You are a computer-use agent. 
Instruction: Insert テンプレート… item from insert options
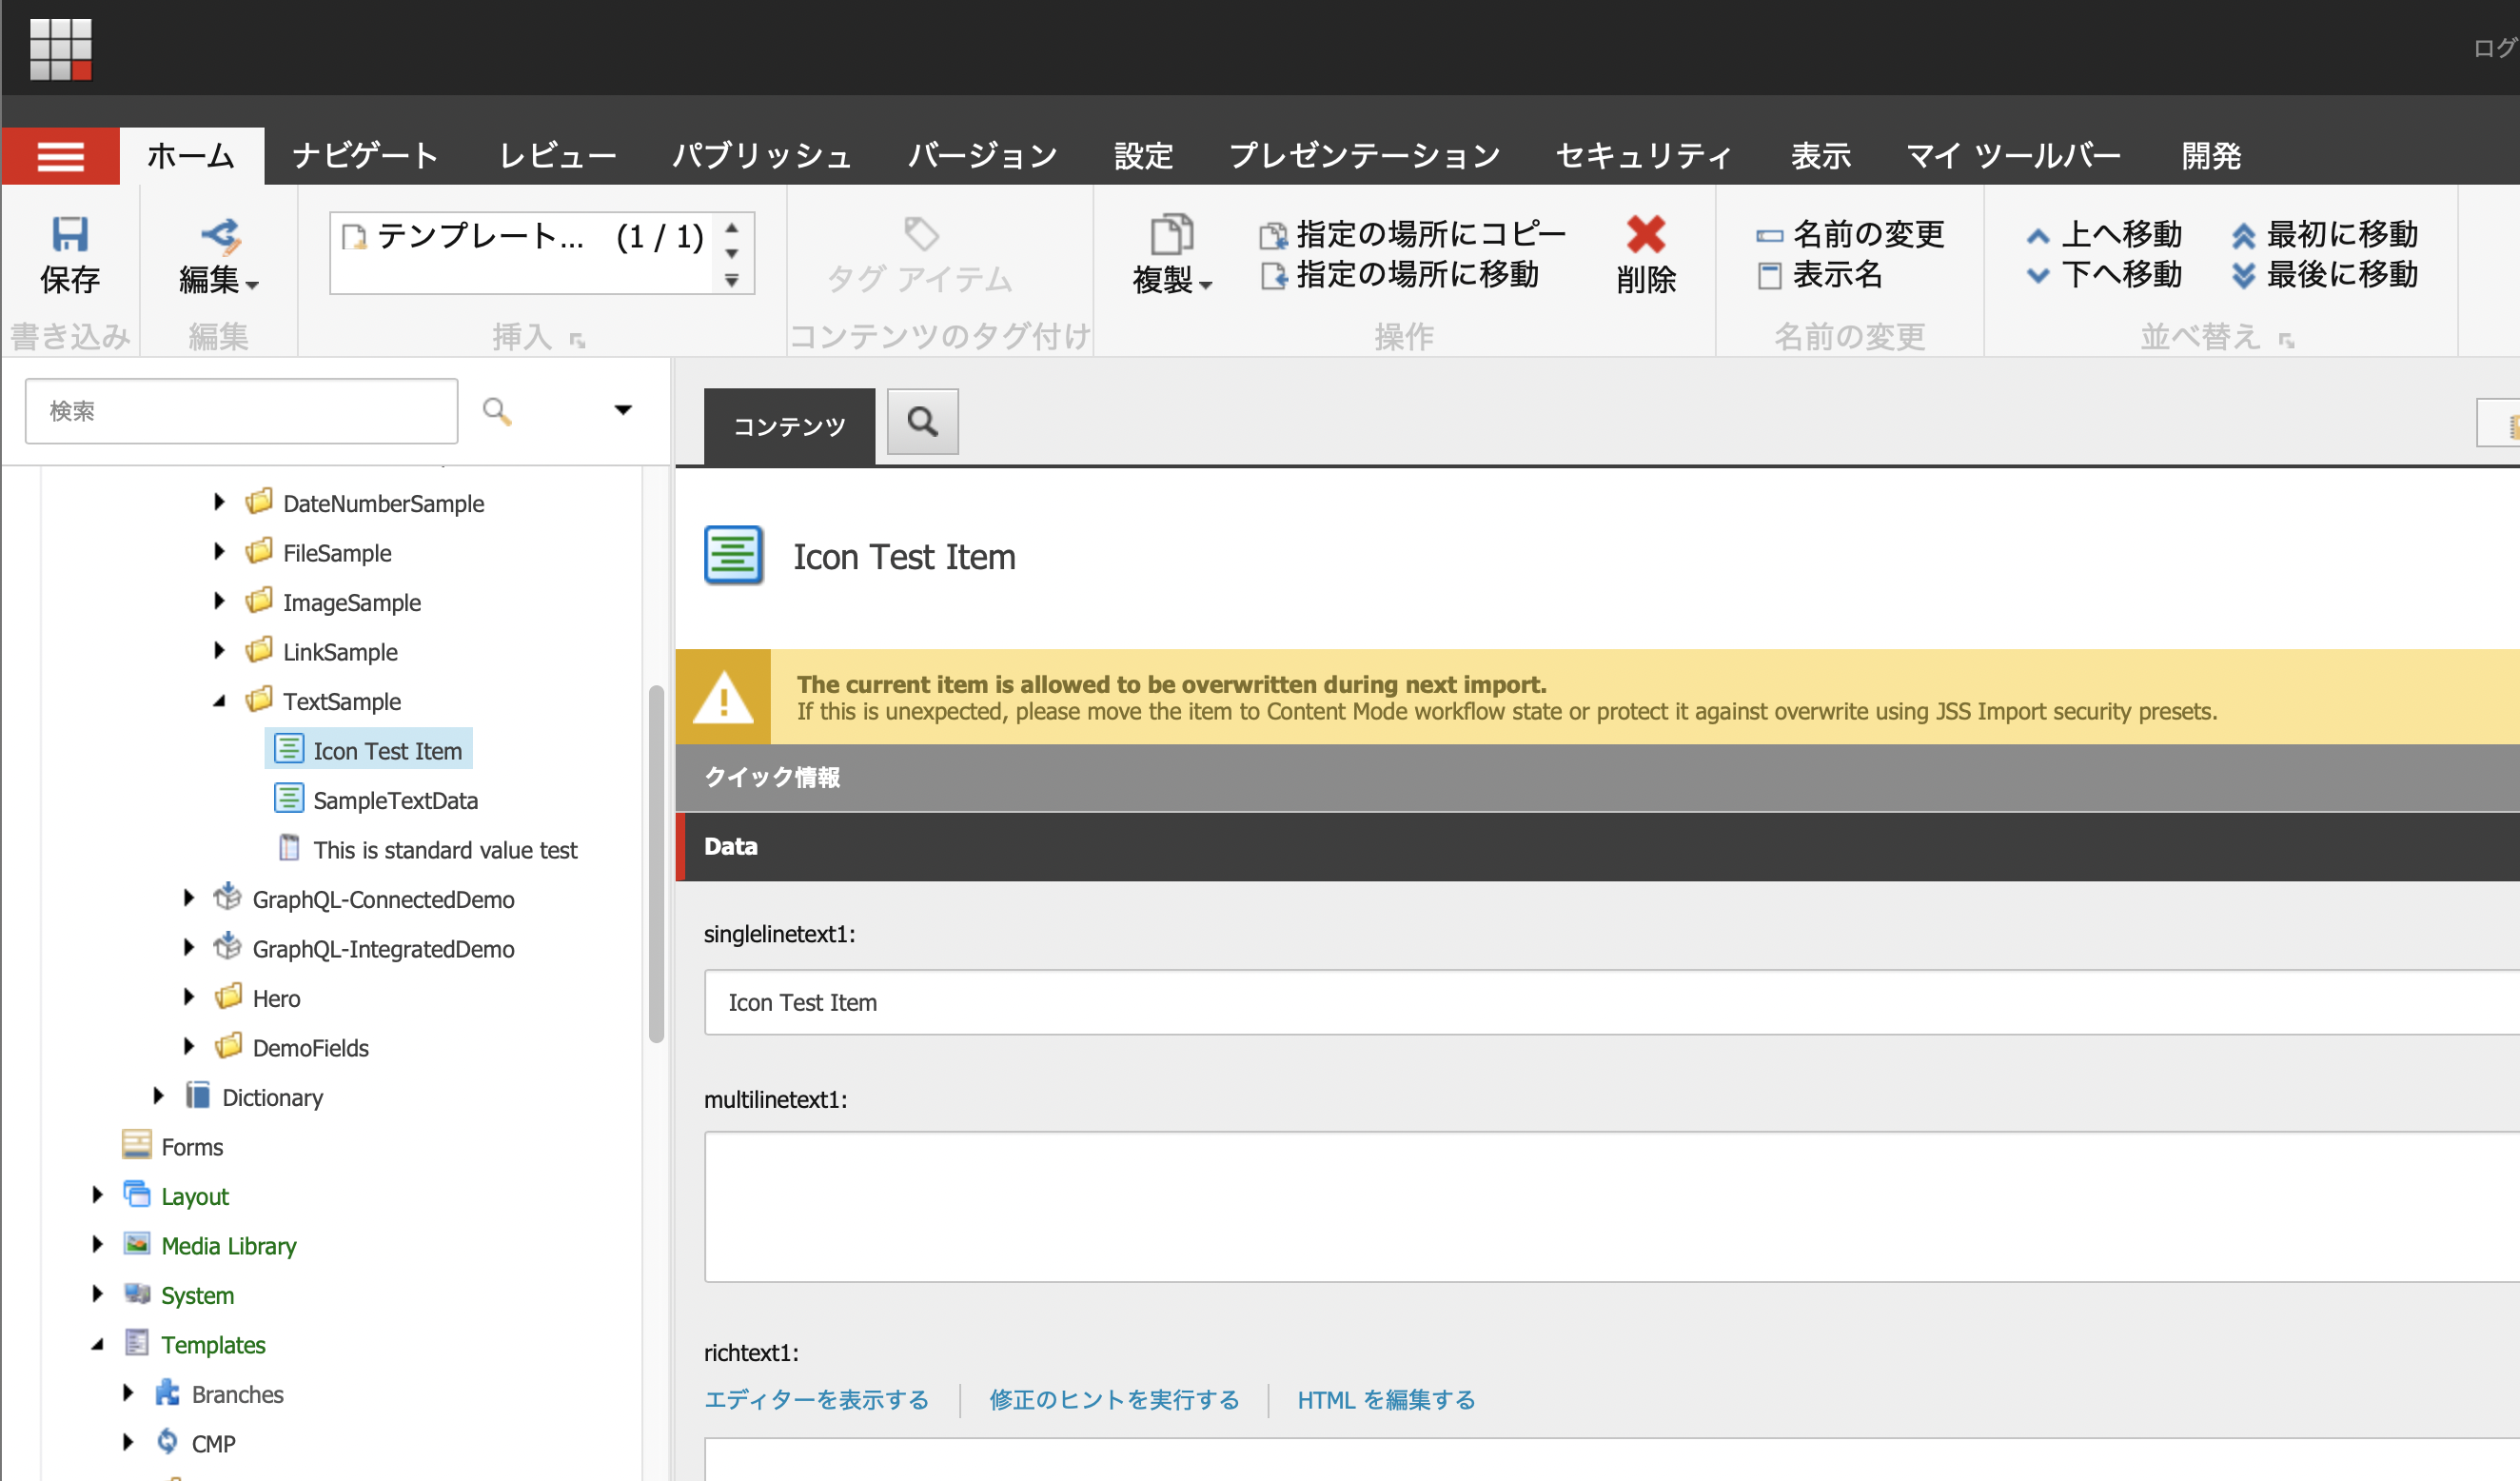coord(522,237)
